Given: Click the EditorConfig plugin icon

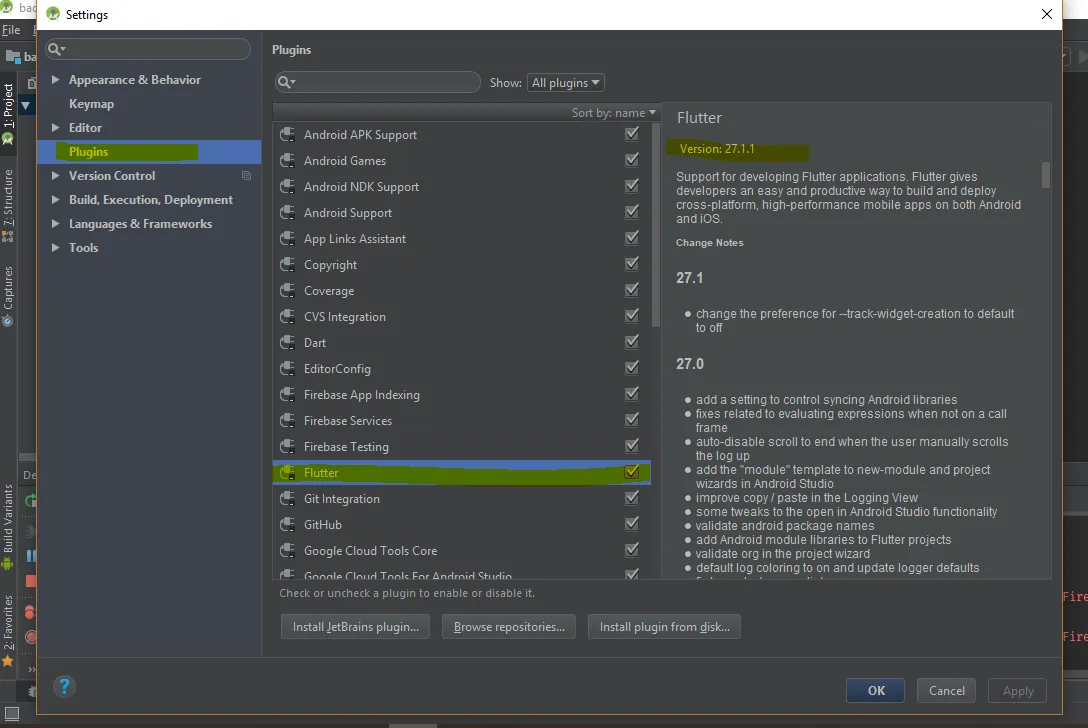Looking at the screenshot, I should 287,369.
